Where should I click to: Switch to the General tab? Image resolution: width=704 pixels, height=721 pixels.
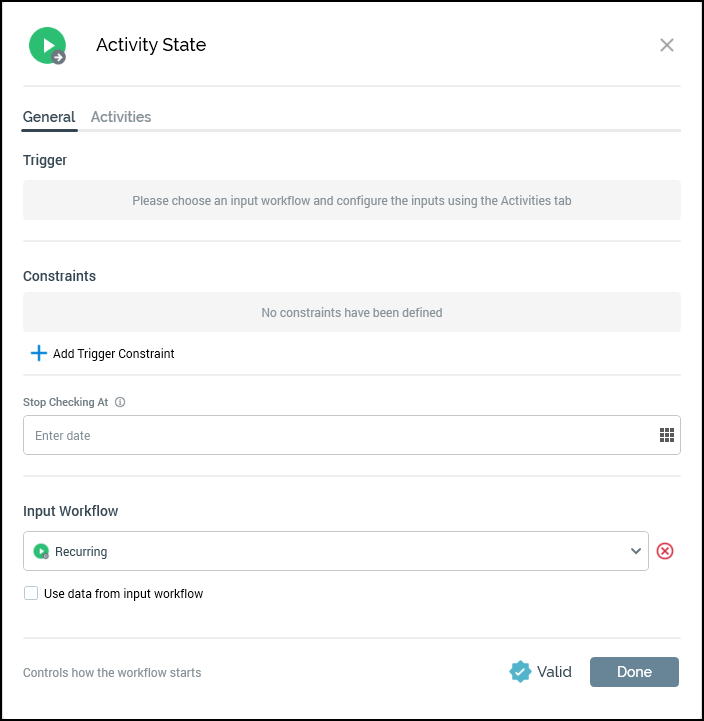pyautogui.click(x=49, y=117)
